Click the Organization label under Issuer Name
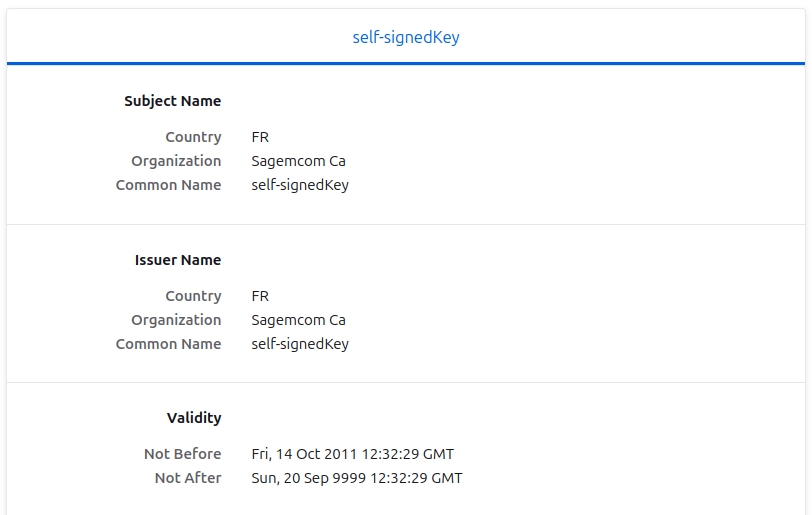The height and width of the screenshot is (515, 812). pyautogui.click(x=176, y=320)
